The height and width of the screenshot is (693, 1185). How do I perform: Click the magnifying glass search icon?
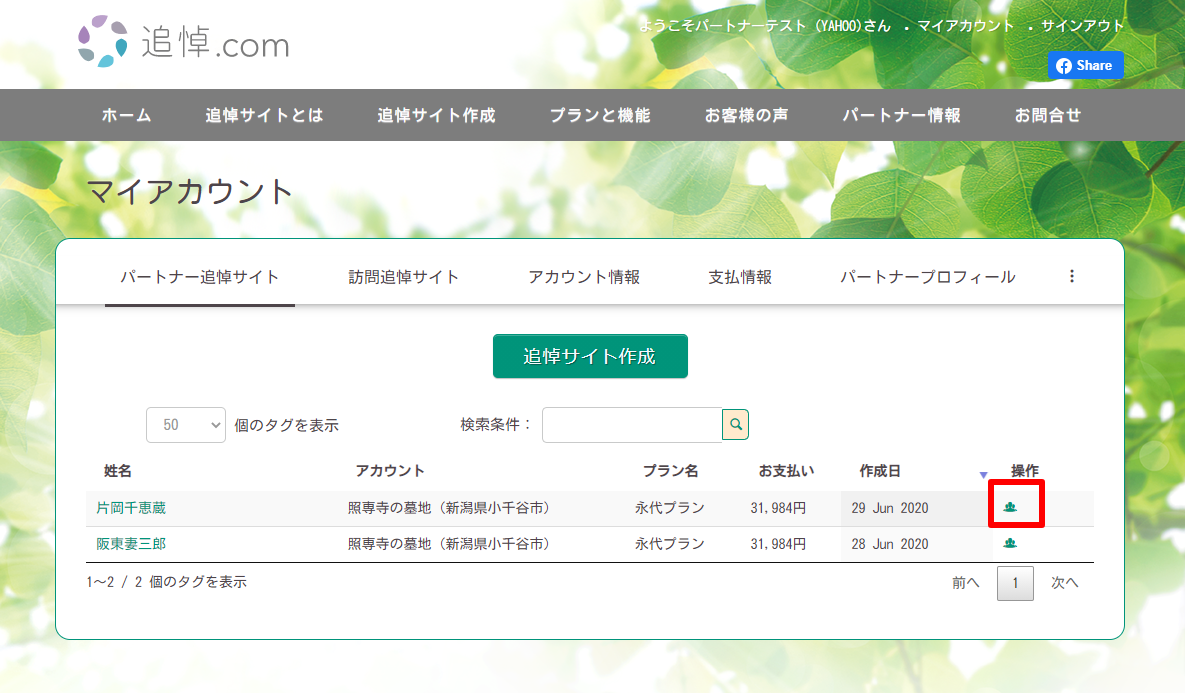736,425
